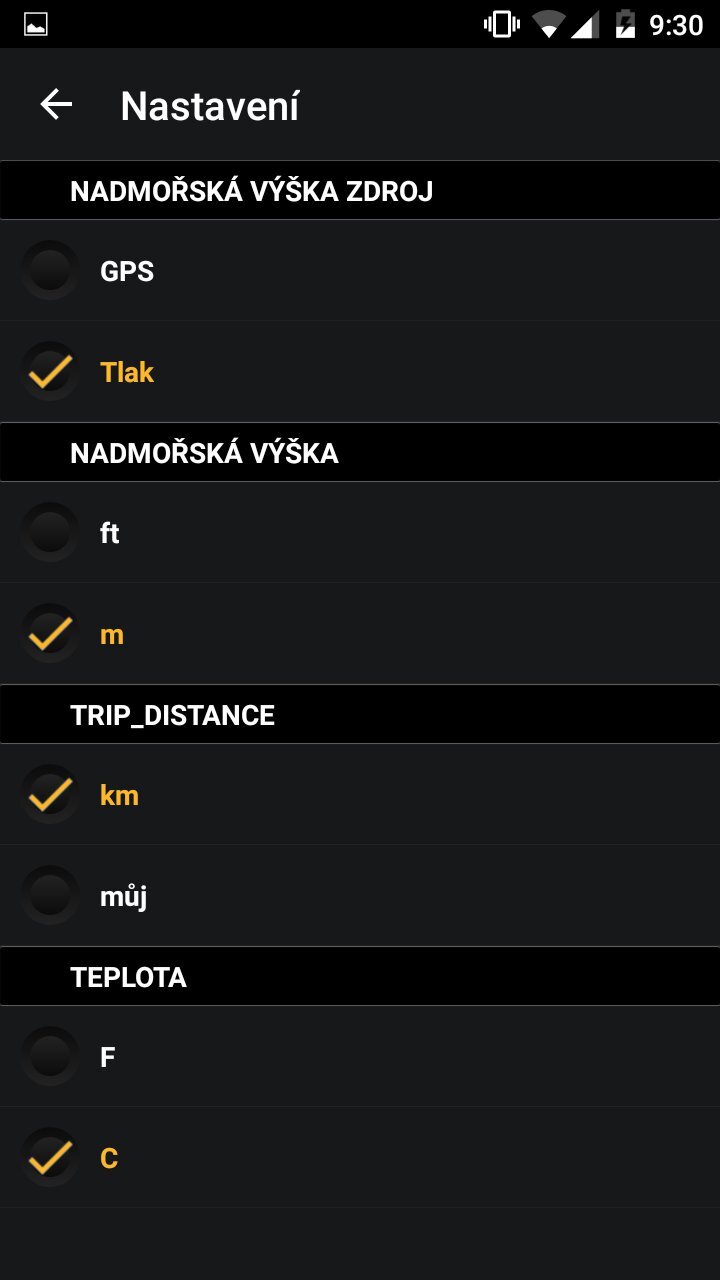Tap the Nadmořská výška zdroj header

(x=251, y=191)
